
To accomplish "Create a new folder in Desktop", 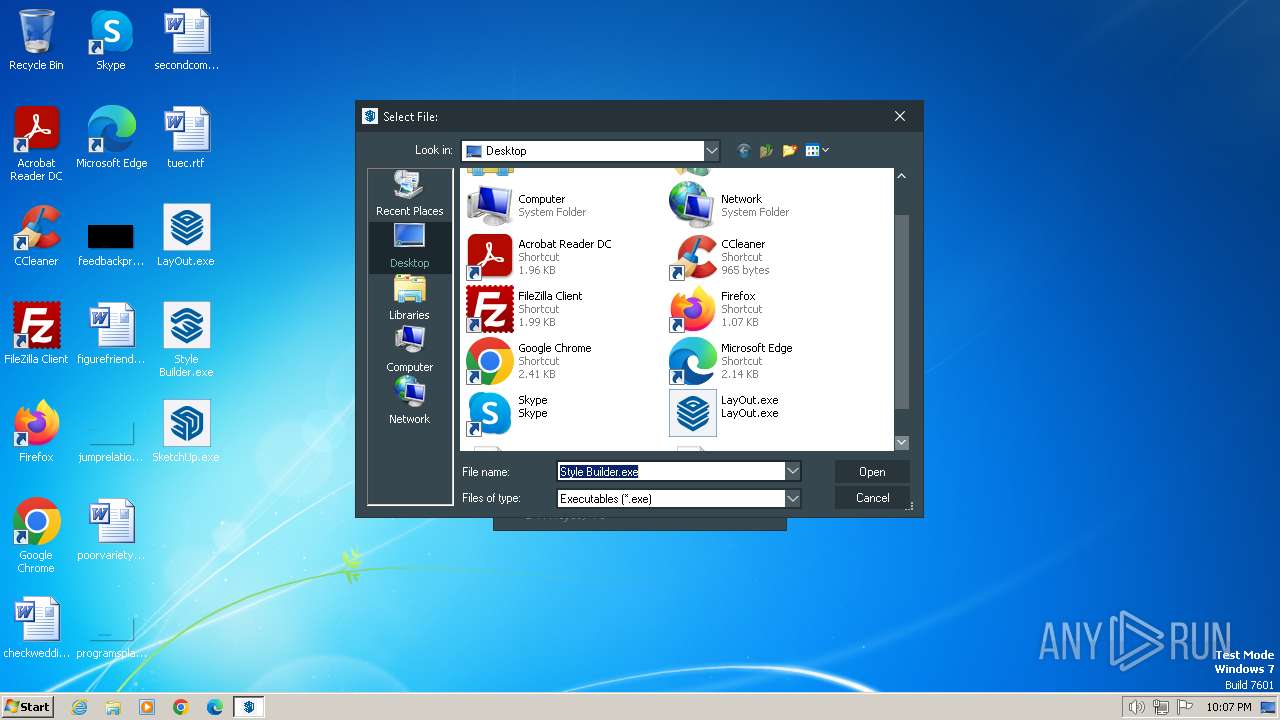I will pos(789,151).
